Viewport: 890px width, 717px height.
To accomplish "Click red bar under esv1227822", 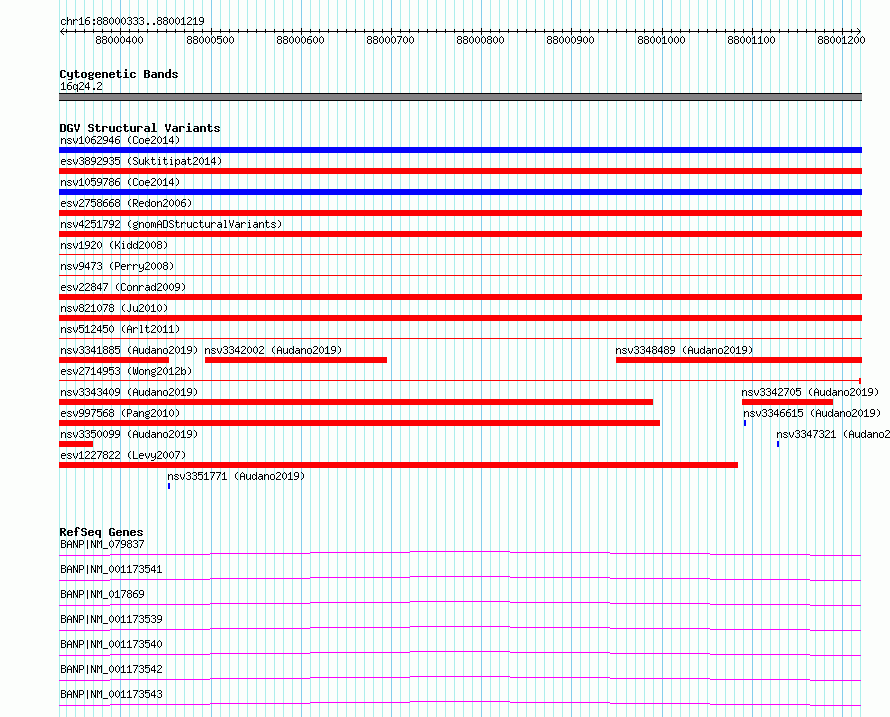I will click(x=398, y=465).
